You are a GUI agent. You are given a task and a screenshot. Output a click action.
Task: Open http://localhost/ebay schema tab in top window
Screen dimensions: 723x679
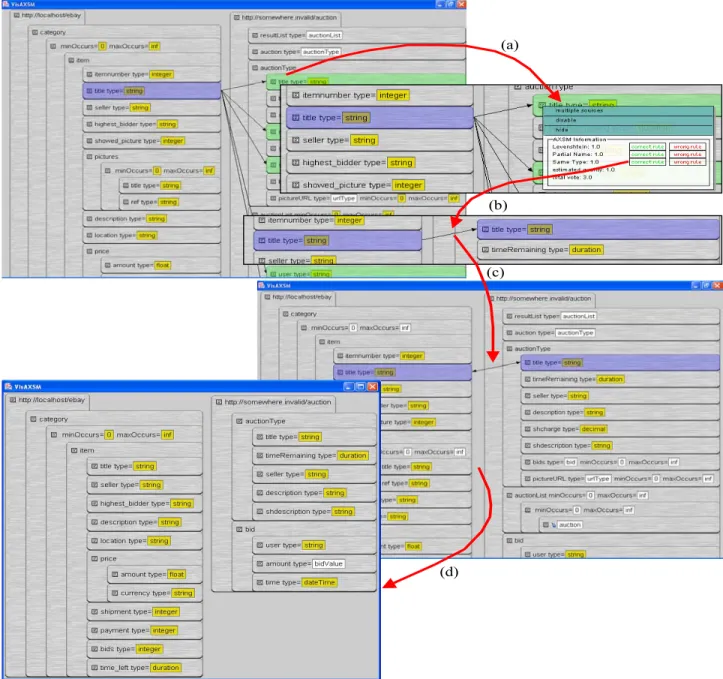[47, 15]
